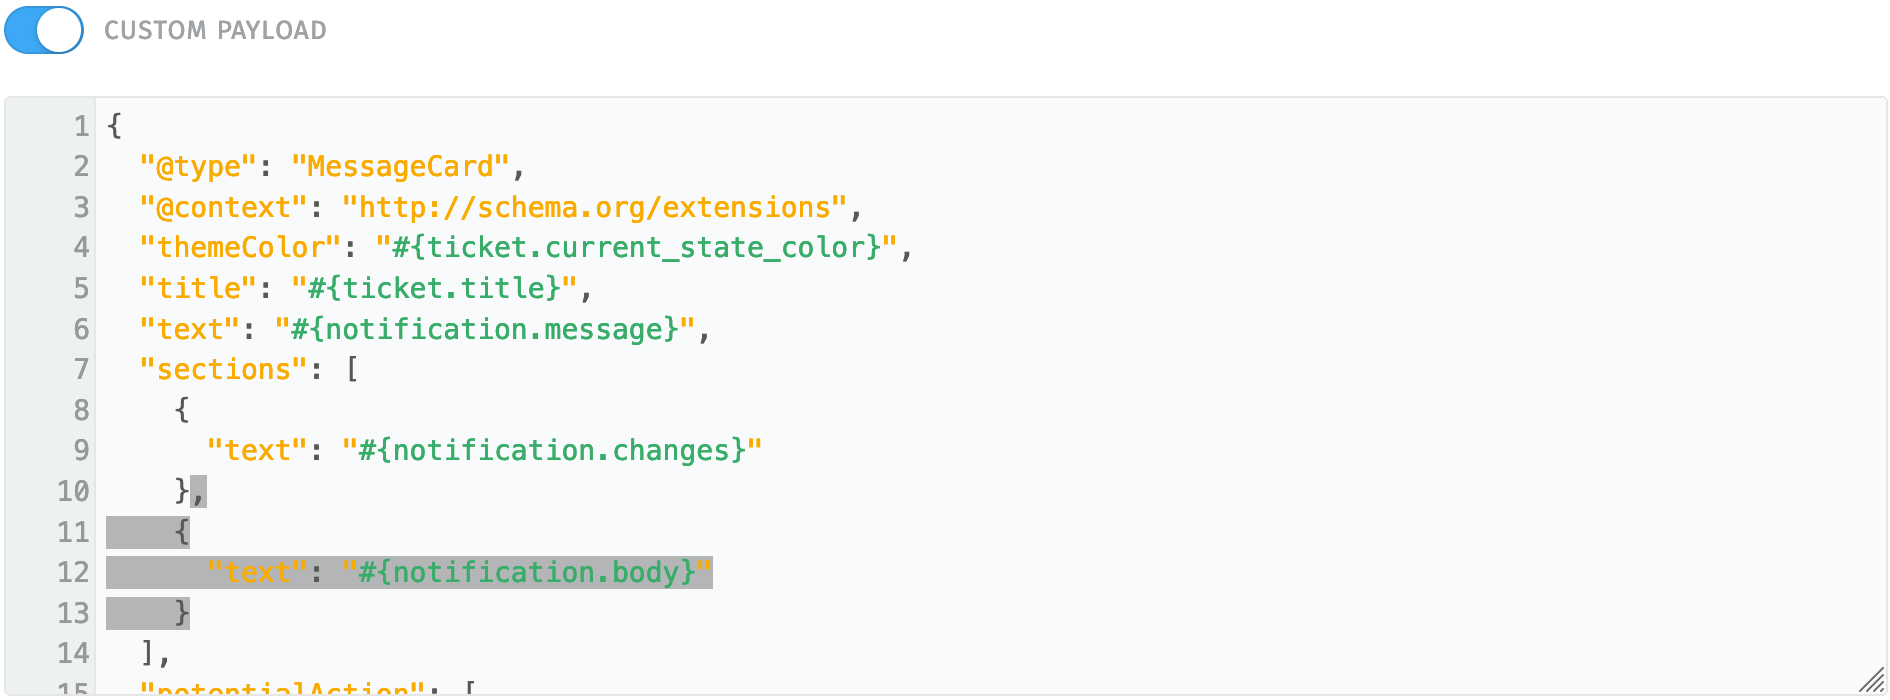Click the closing bracket on line 14
This screenshot has width=1890, height=700.
148,653
